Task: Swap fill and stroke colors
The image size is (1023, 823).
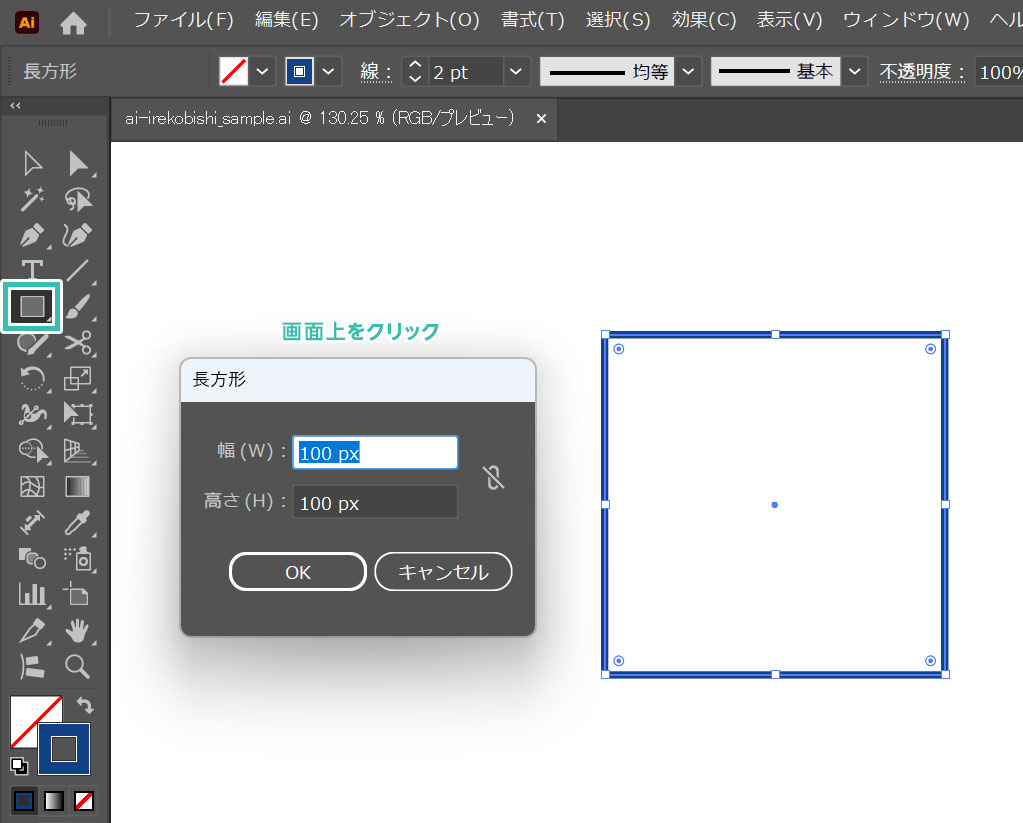Action: 85,706
